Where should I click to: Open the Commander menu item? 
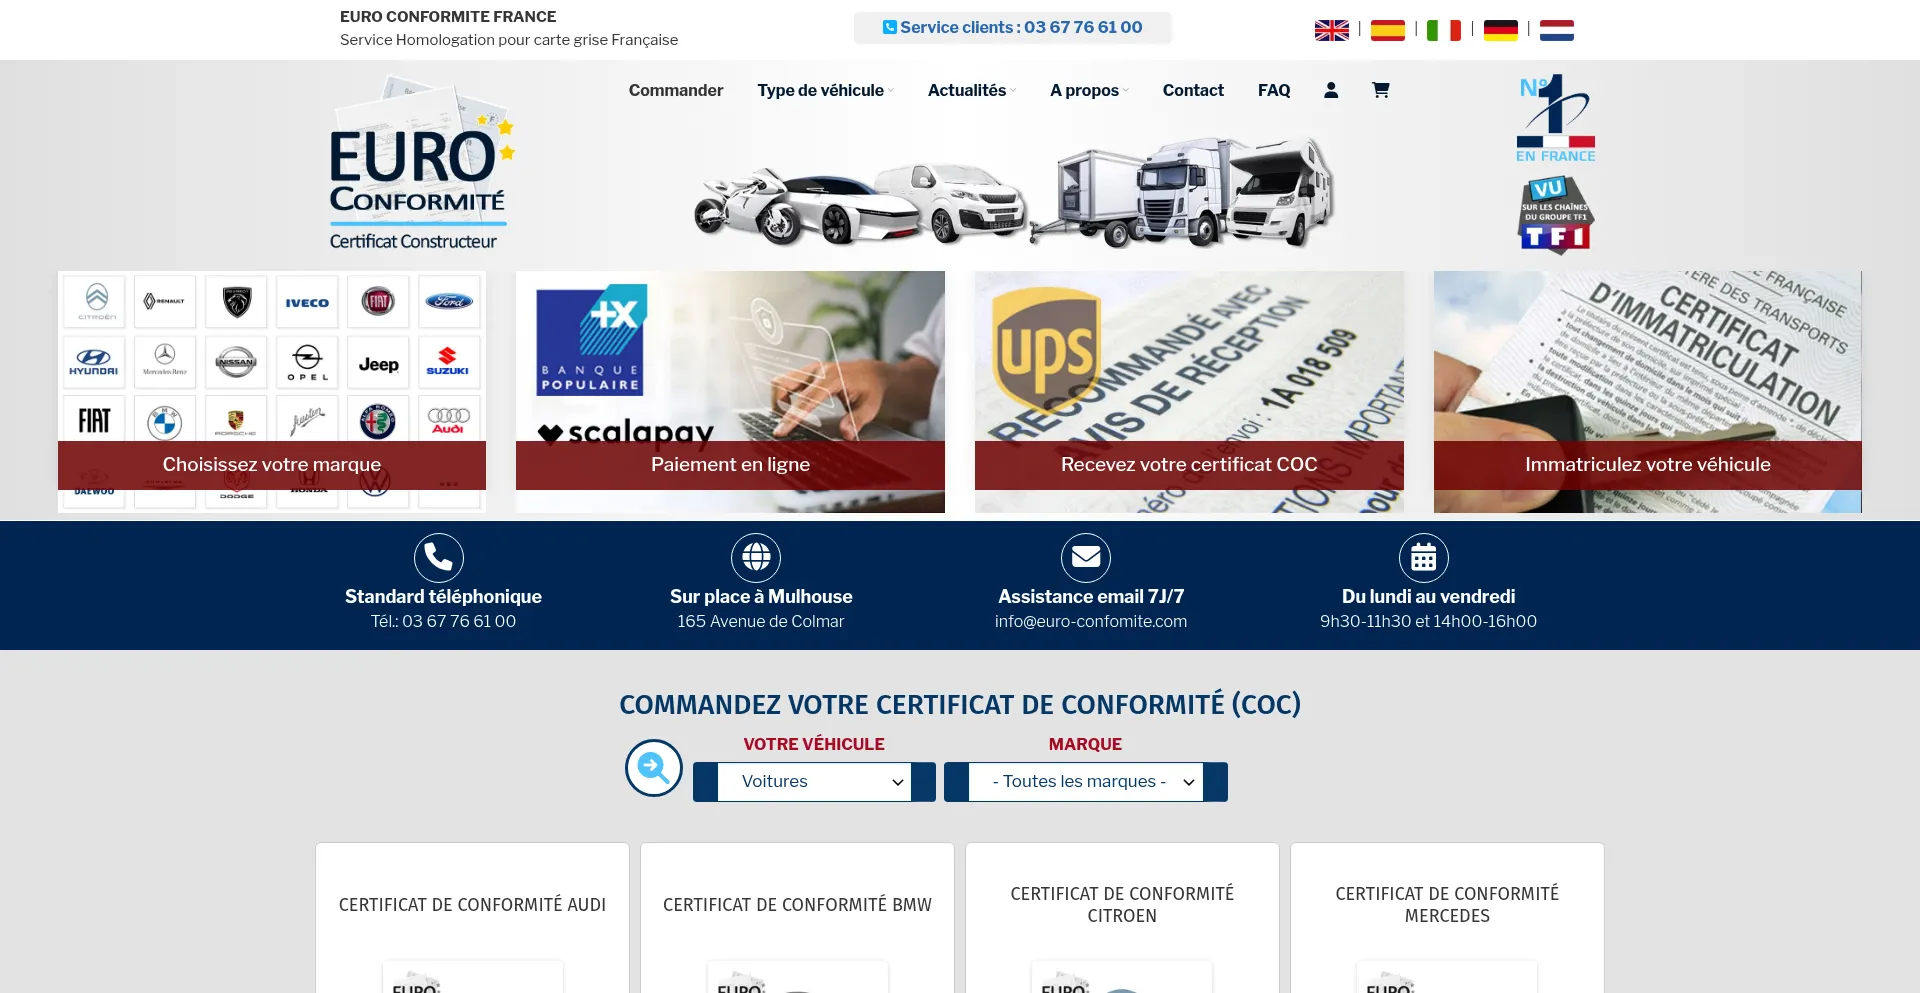point(675,90)
